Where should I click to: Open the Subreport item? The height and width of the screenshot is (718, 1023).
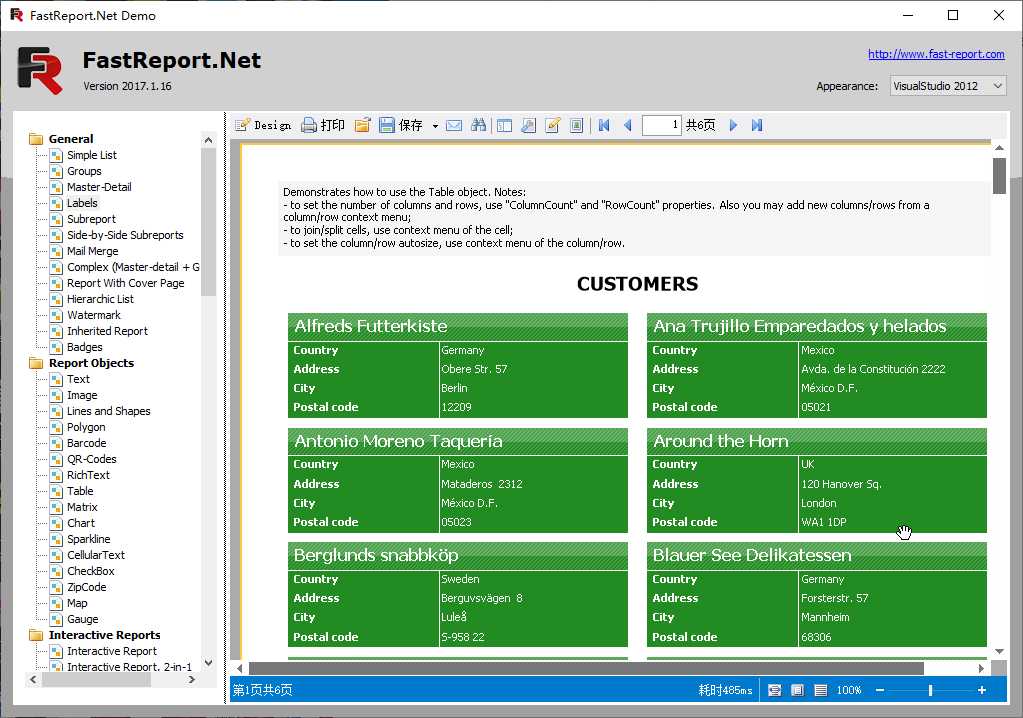(91, 219)
